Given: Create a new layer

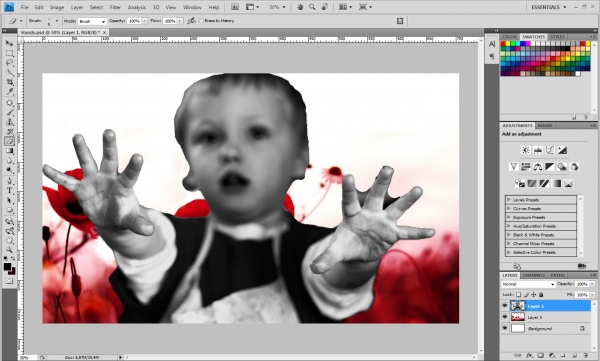Looking at the screenshot, I should [x=574, y=356].
